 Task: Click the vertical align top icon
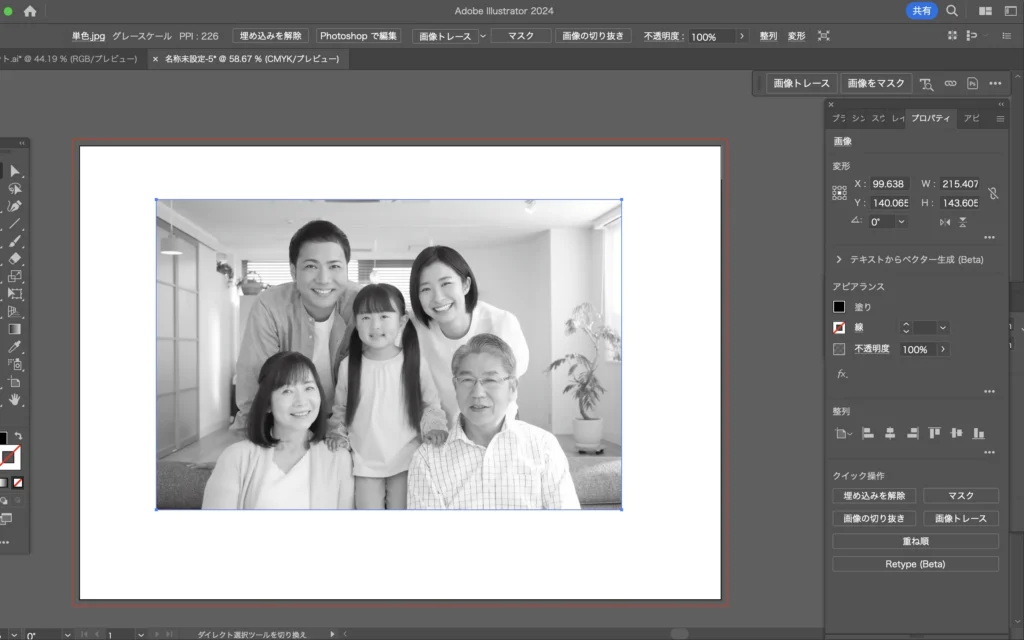pos(935,433)
